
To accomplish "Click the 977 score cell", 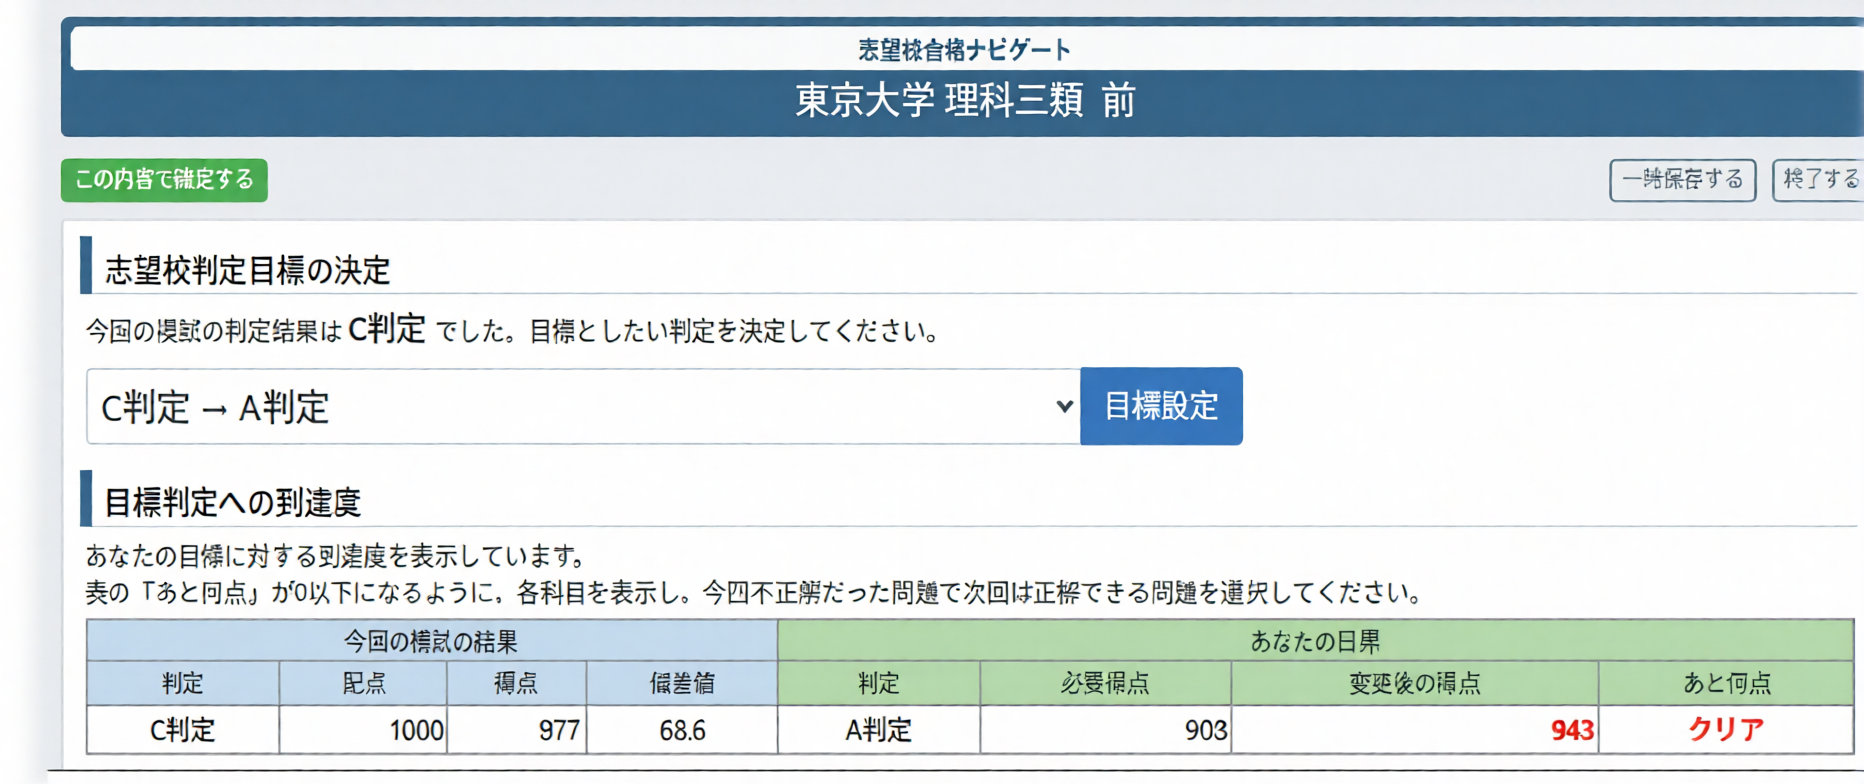I will click(x=516, y=730).
